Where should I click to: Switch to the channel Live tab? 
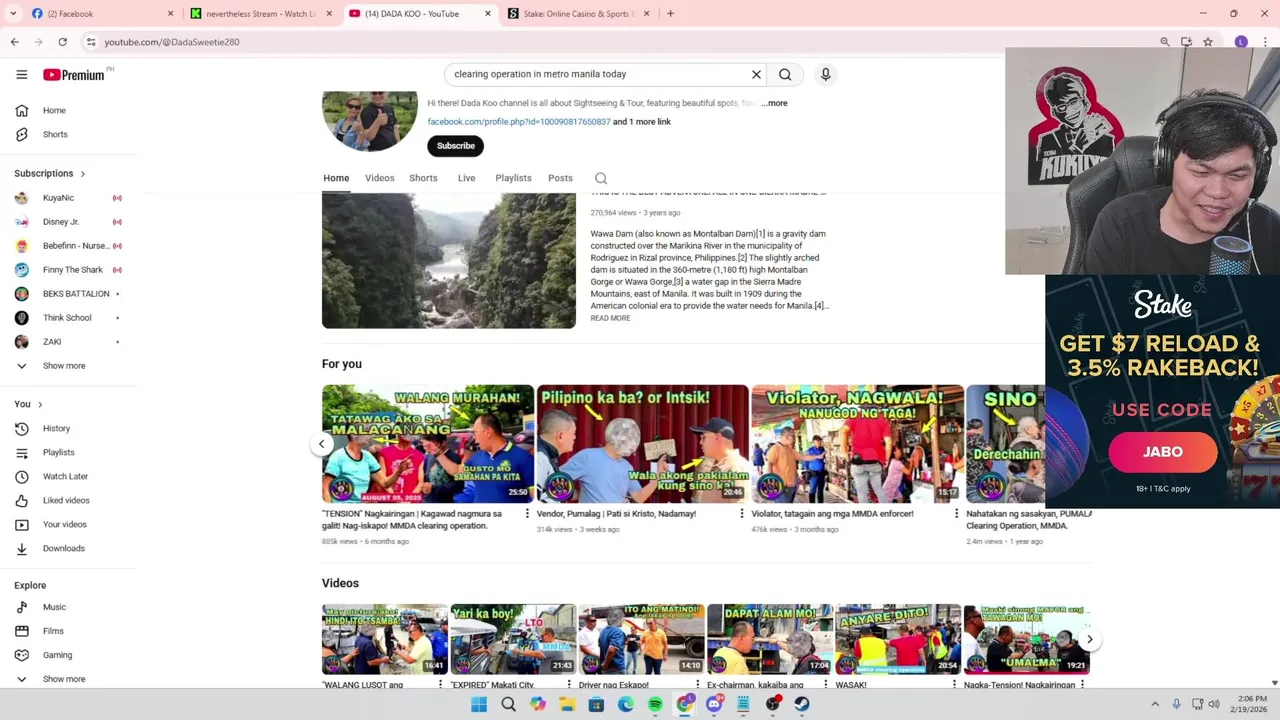click(466, 178)
